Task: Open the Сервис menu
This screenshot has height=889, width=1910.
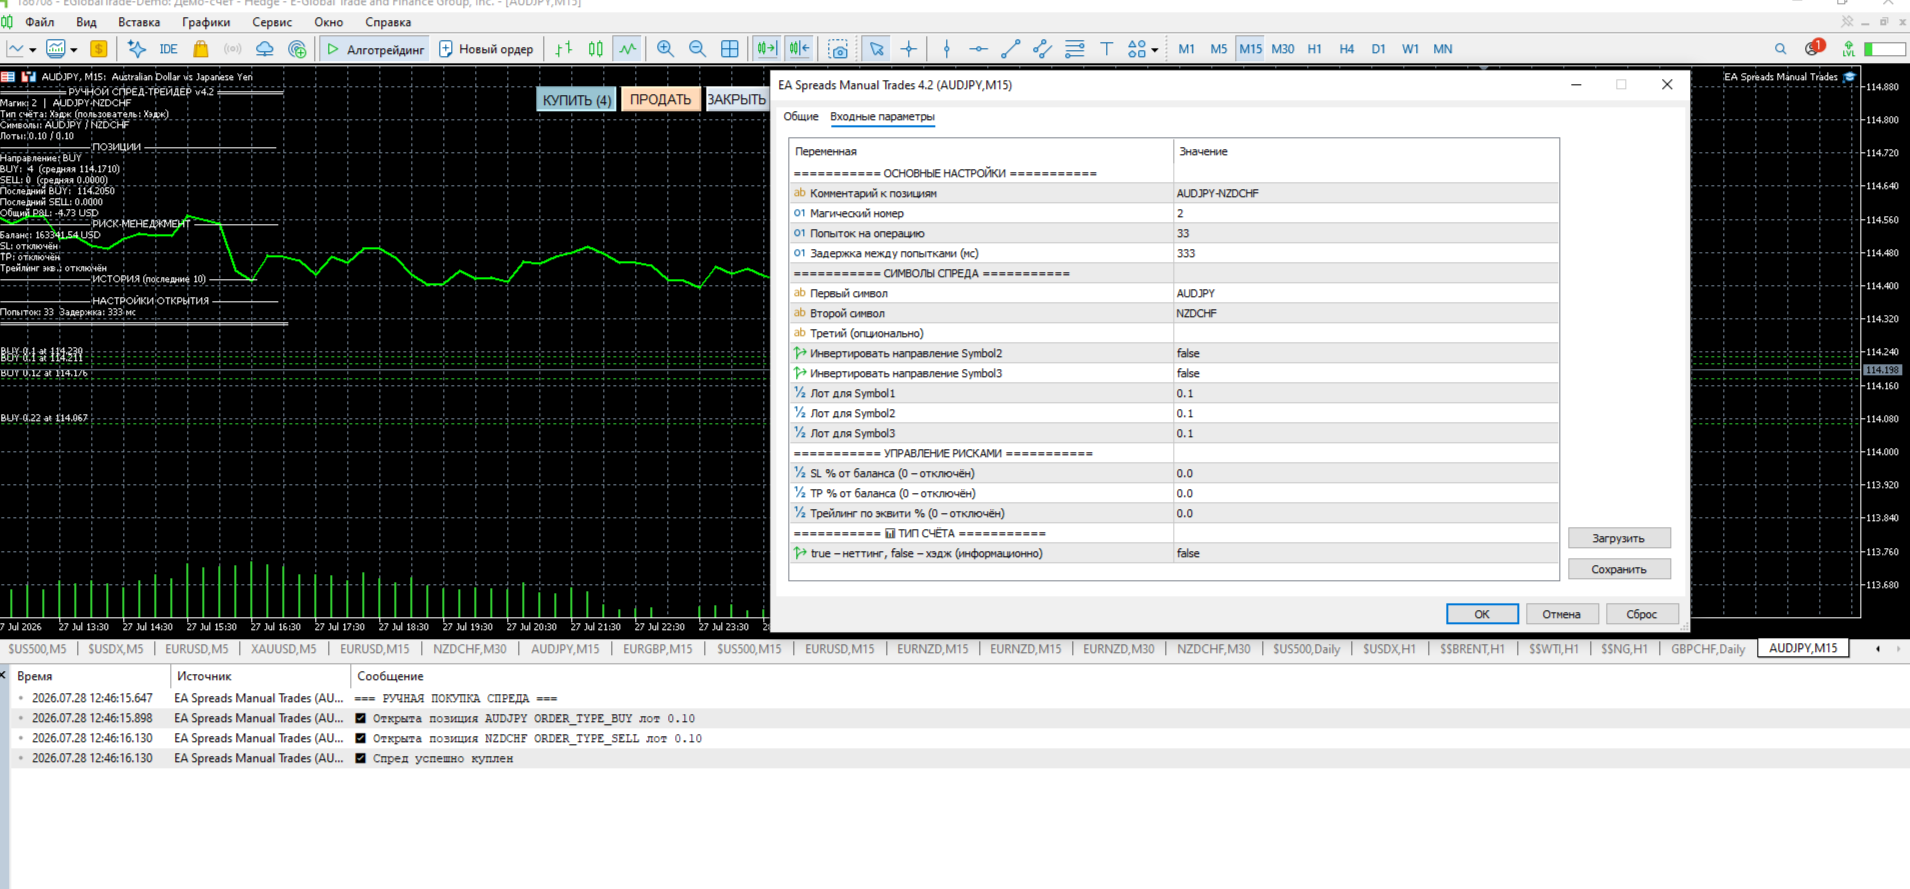Action: (x=272, y=22)
